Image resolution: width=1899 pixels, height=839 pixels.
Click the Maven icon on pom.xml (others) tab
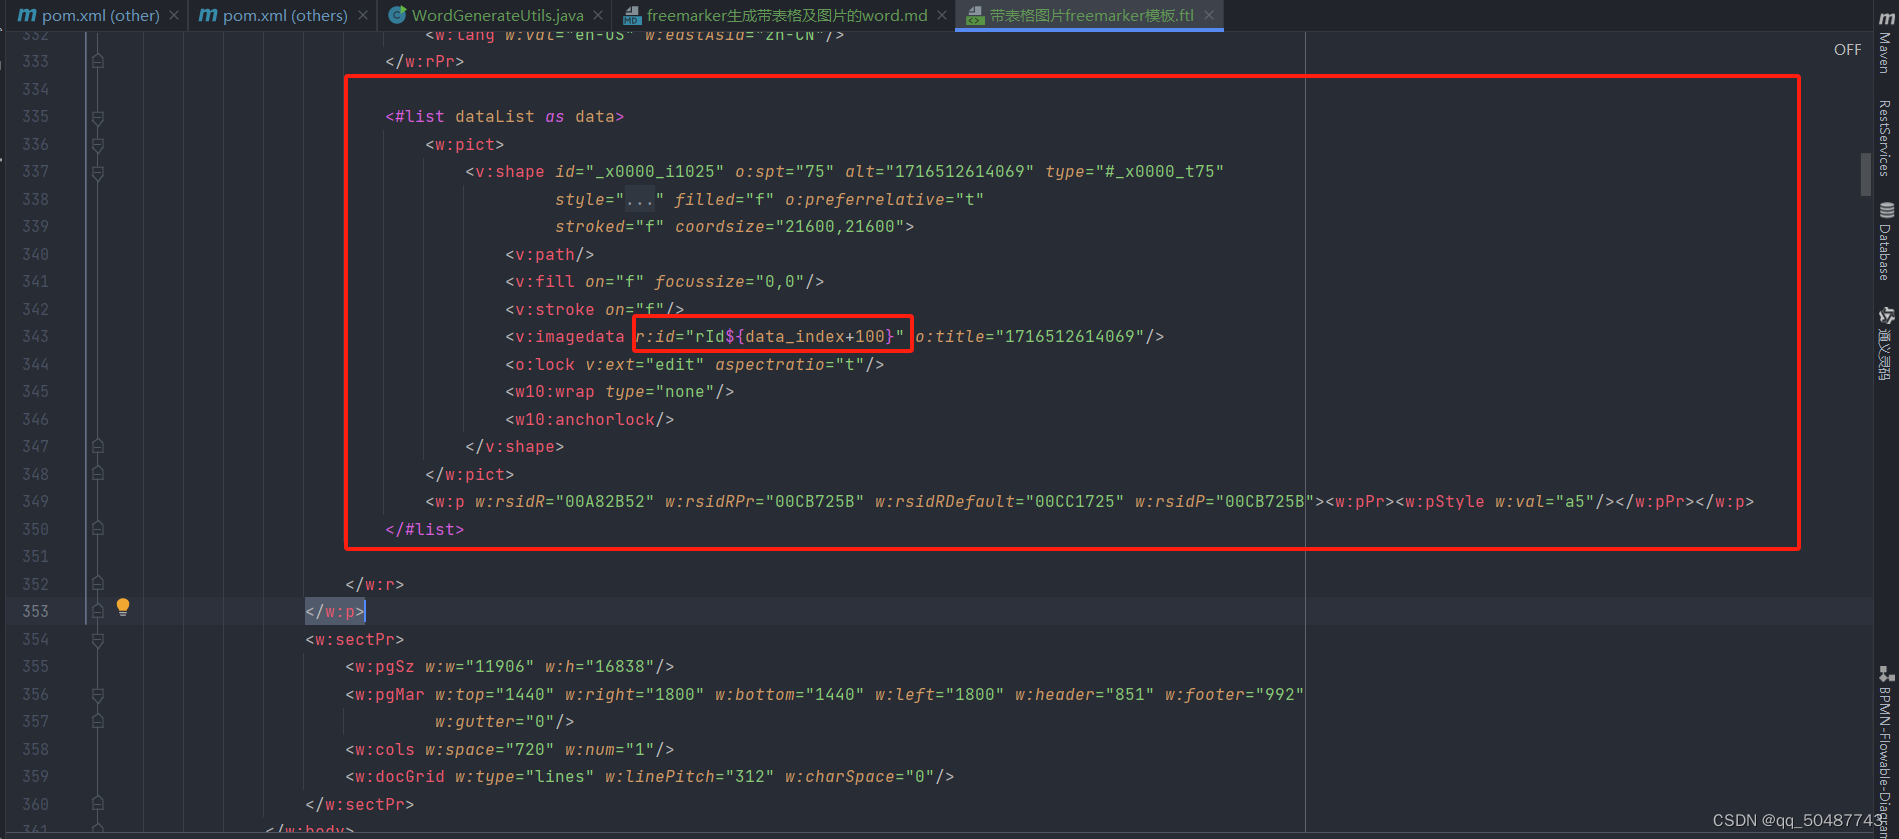(x=208, y=15)
